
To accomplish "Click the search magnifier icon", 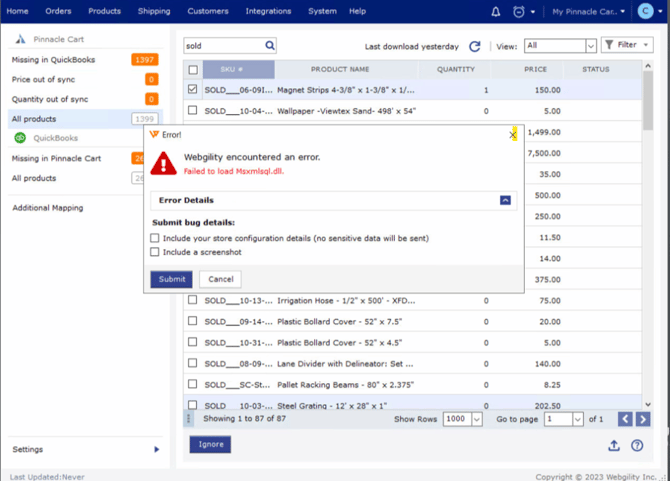I will click(270, 46).
